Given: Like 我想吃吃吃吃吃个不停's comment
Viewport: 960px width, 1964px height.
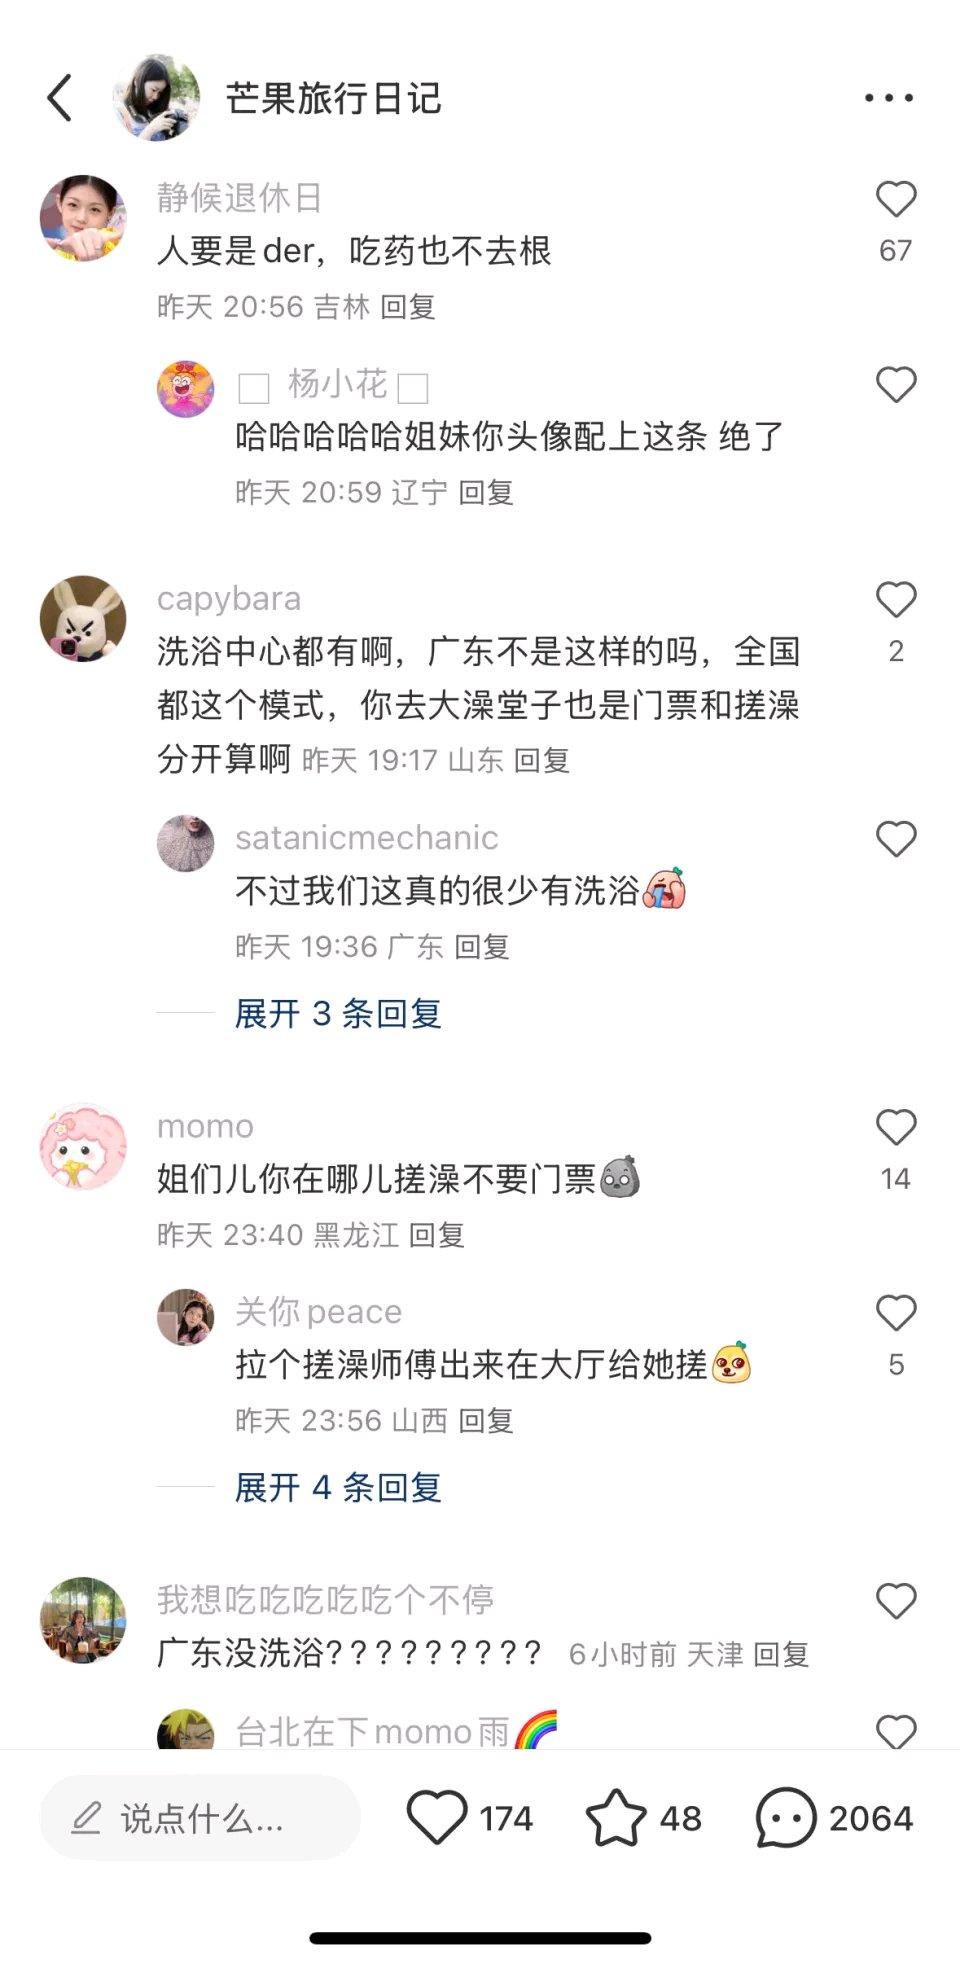Looking at the screenshot, I should (x=896, y=1602).
